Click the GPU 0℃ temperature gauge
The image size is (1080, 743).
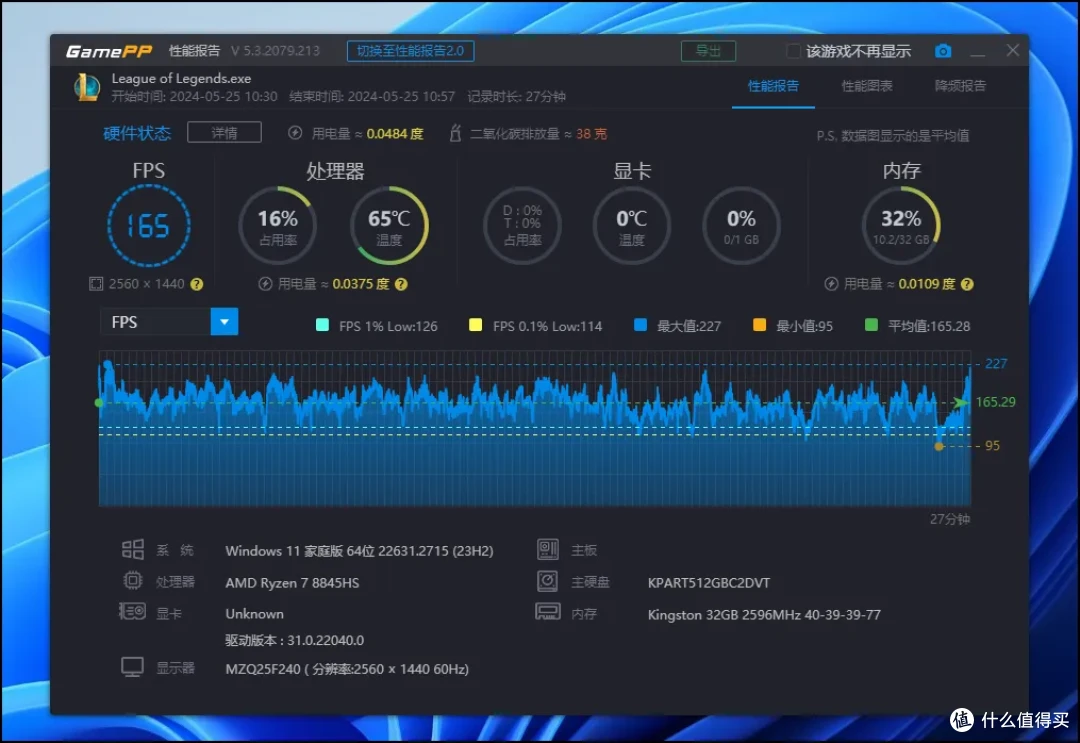coord(632,225)
